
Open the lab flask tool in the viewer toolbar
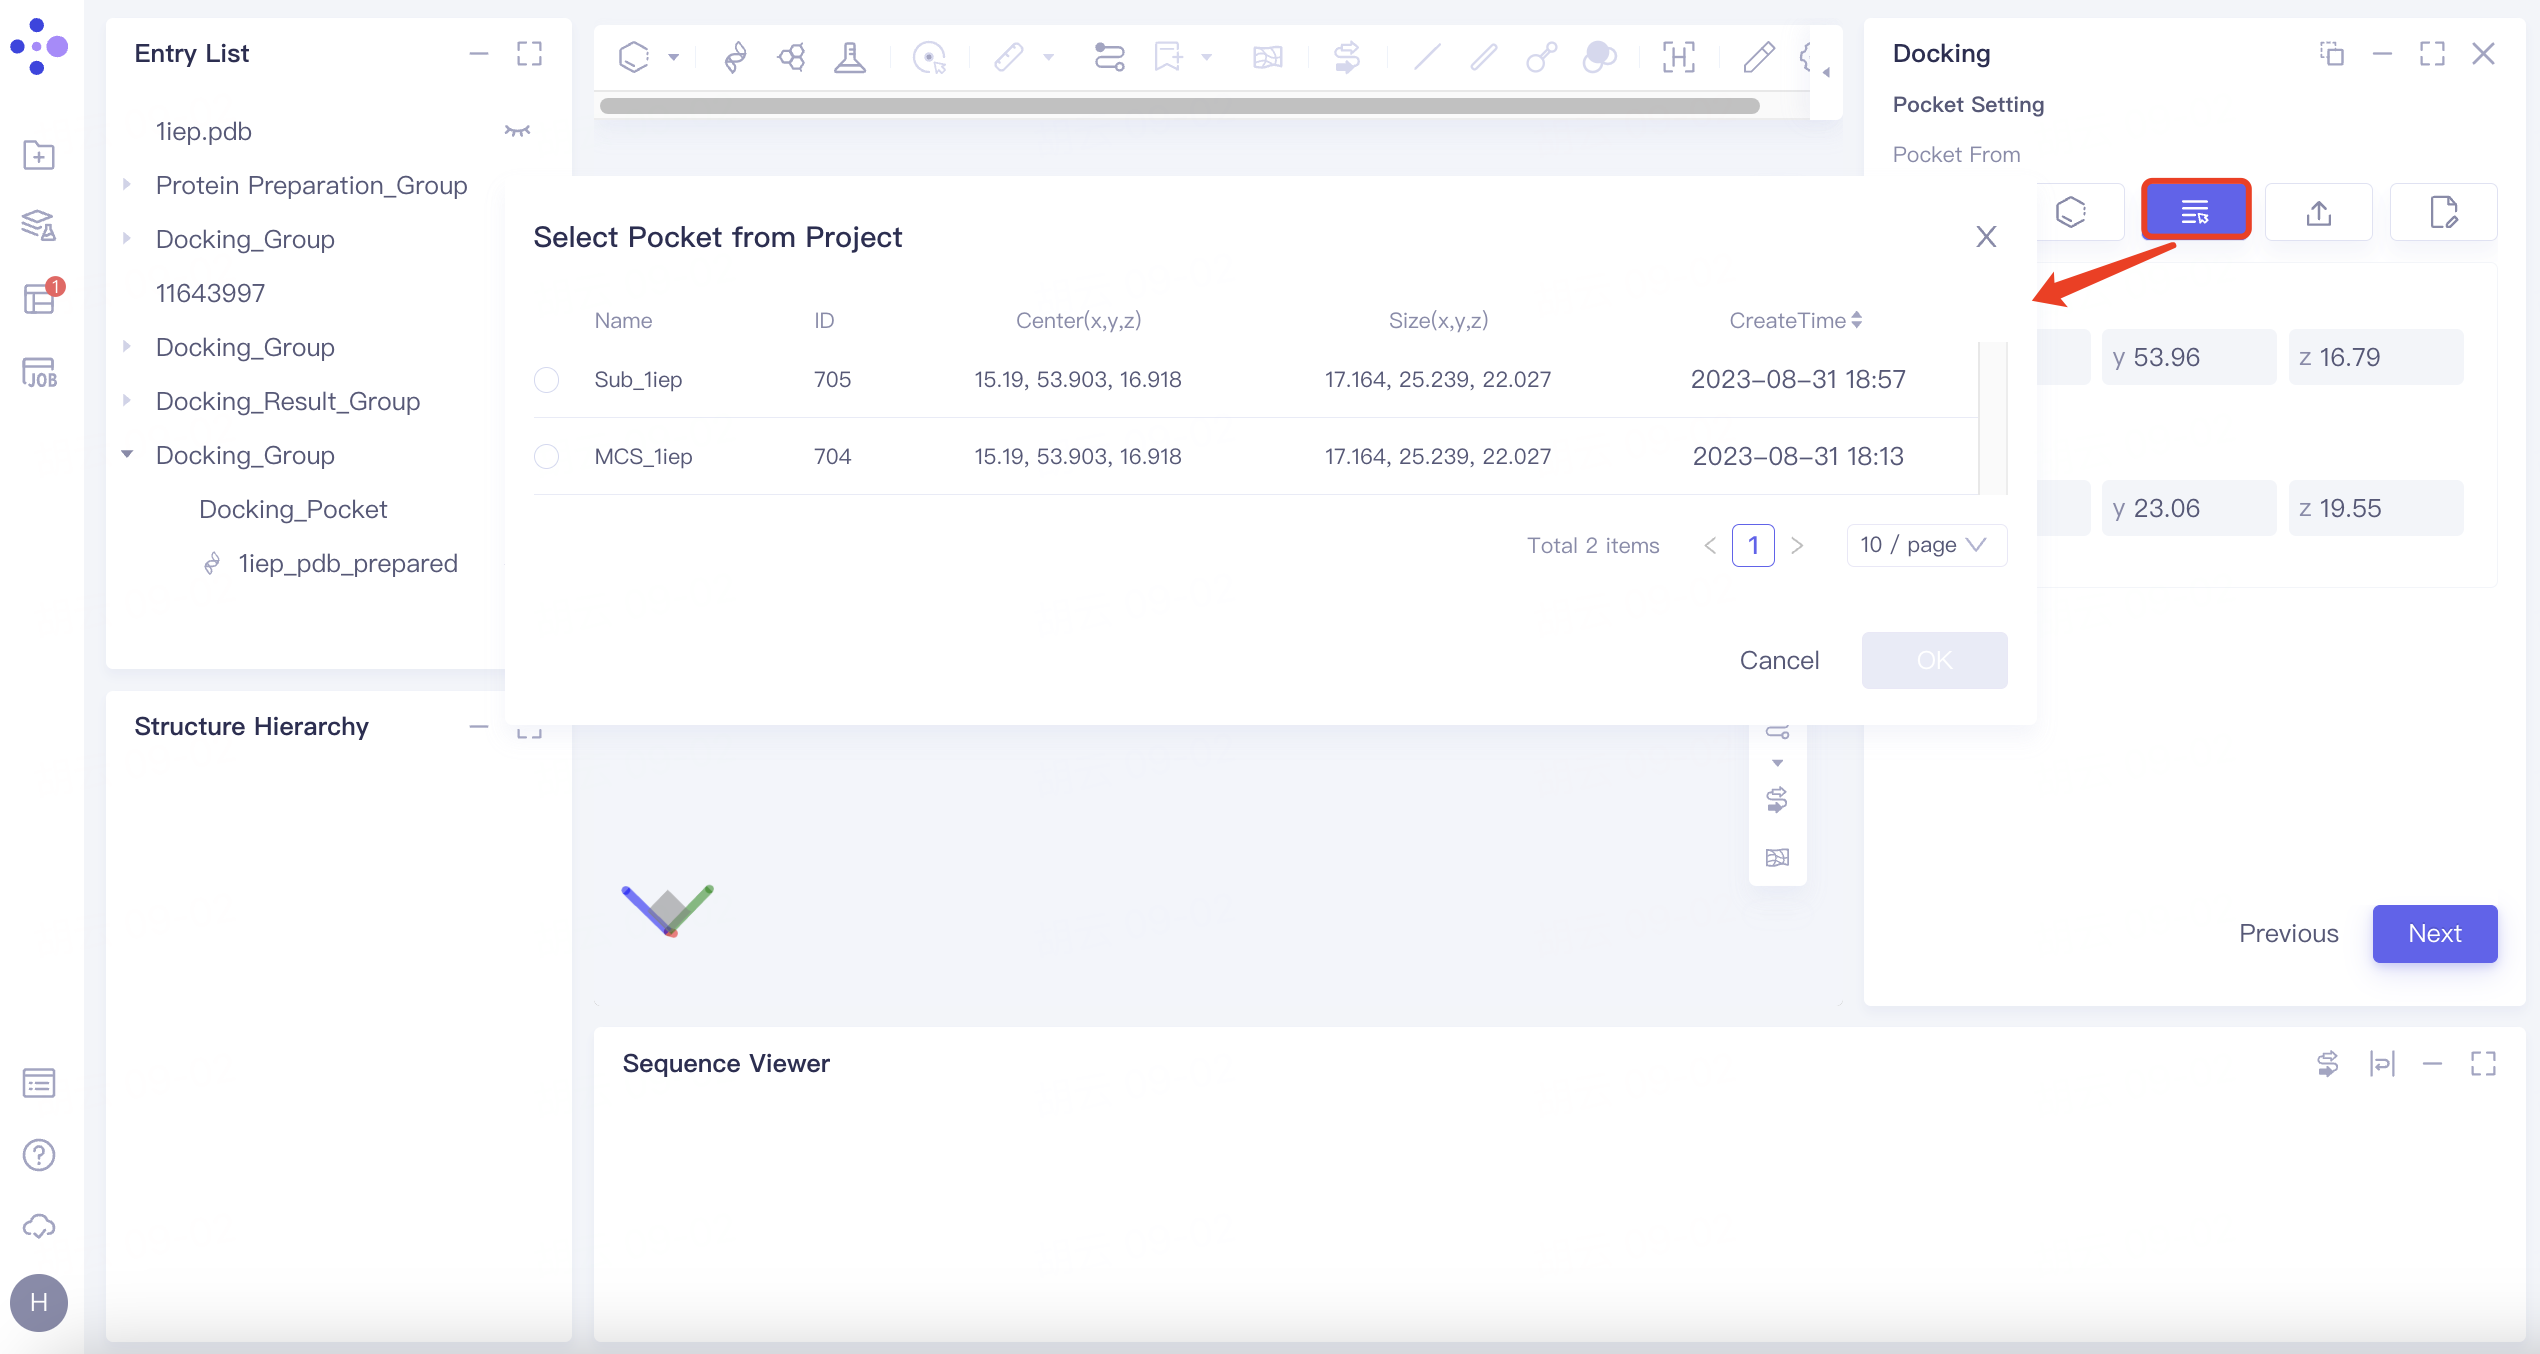(x=850, y=57)
